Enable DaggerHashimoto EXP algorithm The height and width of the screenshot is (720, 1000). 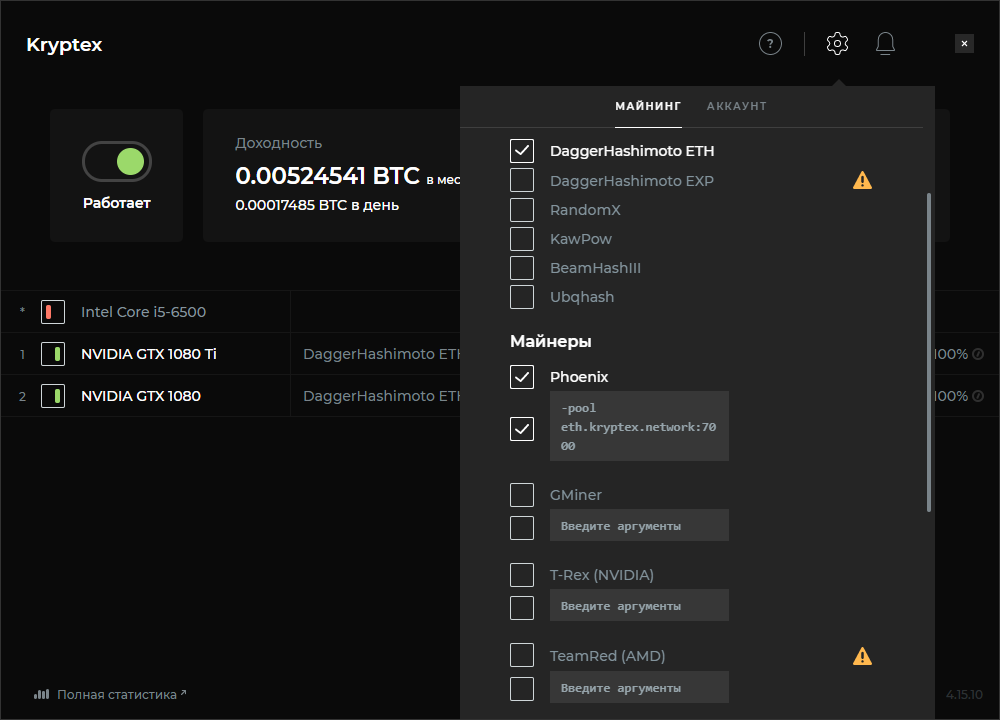[x=522, y=180]
